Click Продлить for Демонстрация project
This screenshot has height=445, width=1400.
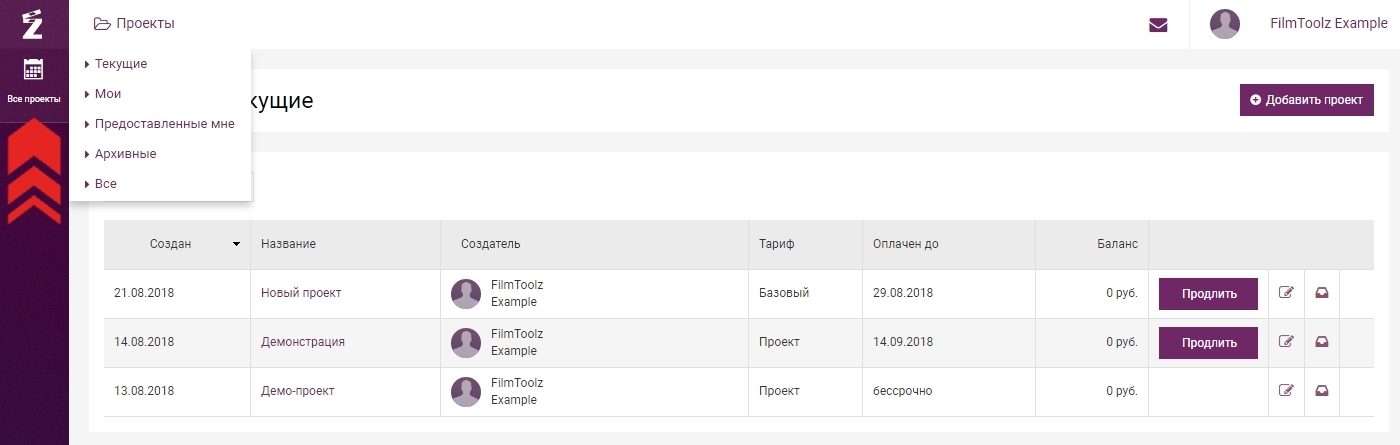pos(1208,342)
